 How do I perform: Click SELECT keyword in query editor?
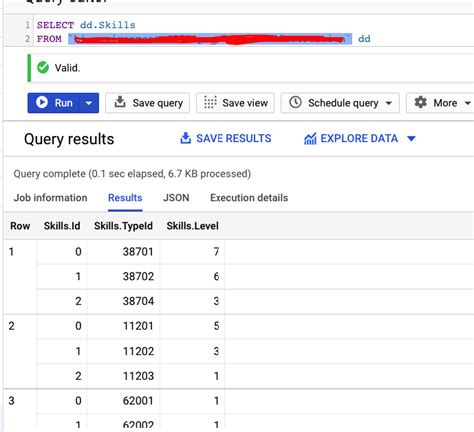point(55,25)
